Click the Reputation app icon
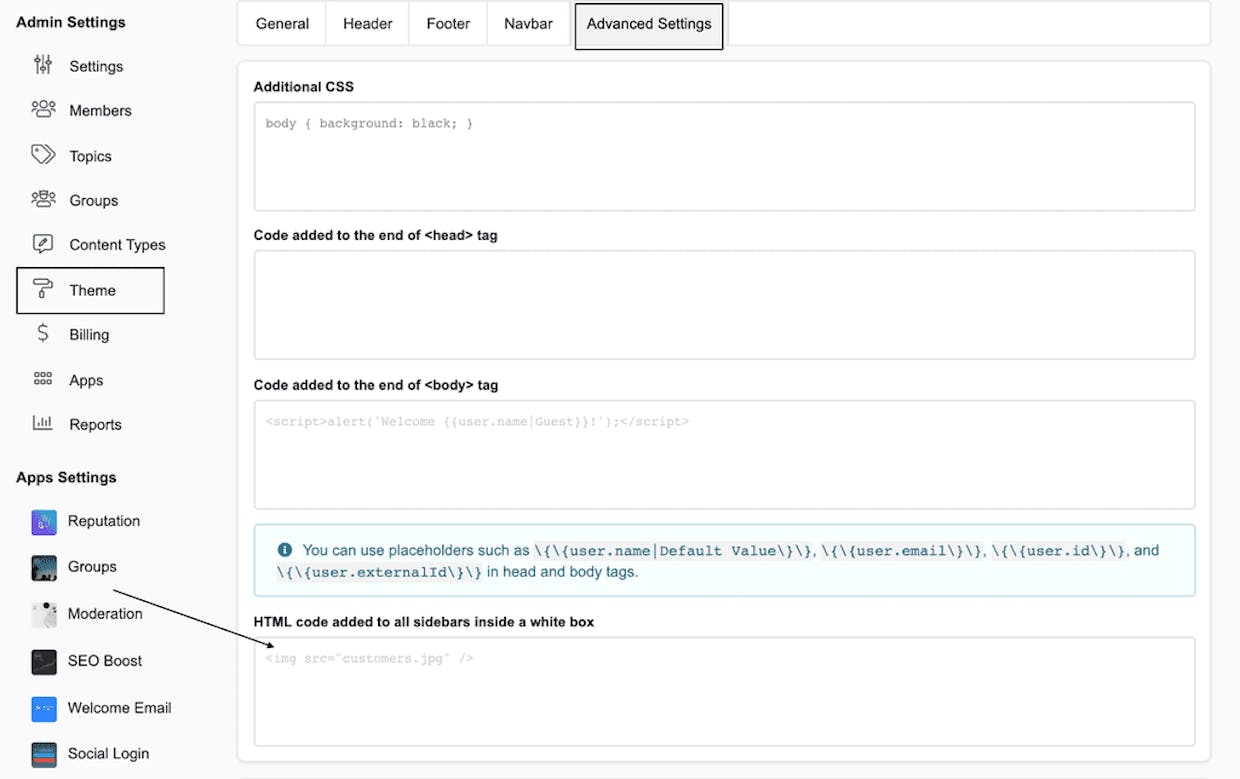Viewport: 1240px width, 779px height. (x=44, y=521)
